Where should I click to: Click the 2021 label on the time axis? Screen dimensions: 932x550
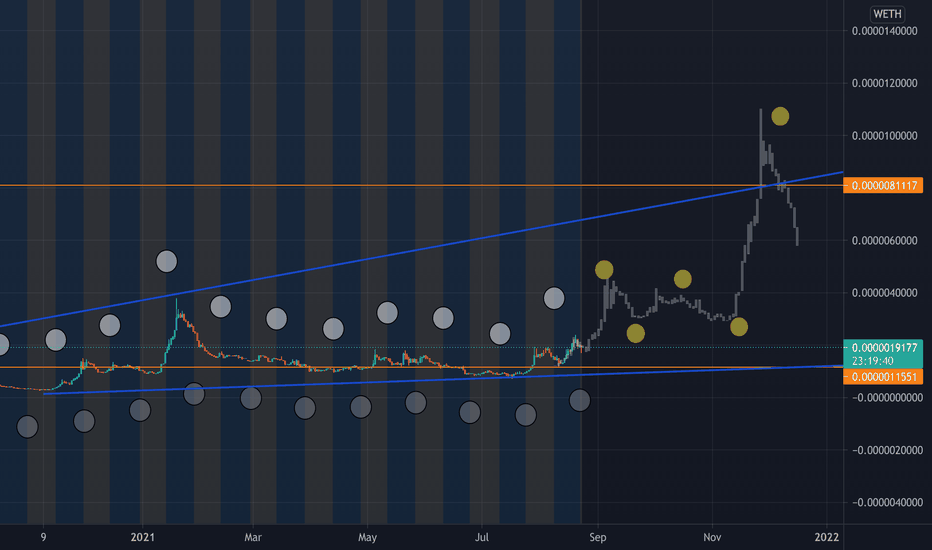pyautogui.click(x=142, y=537)
